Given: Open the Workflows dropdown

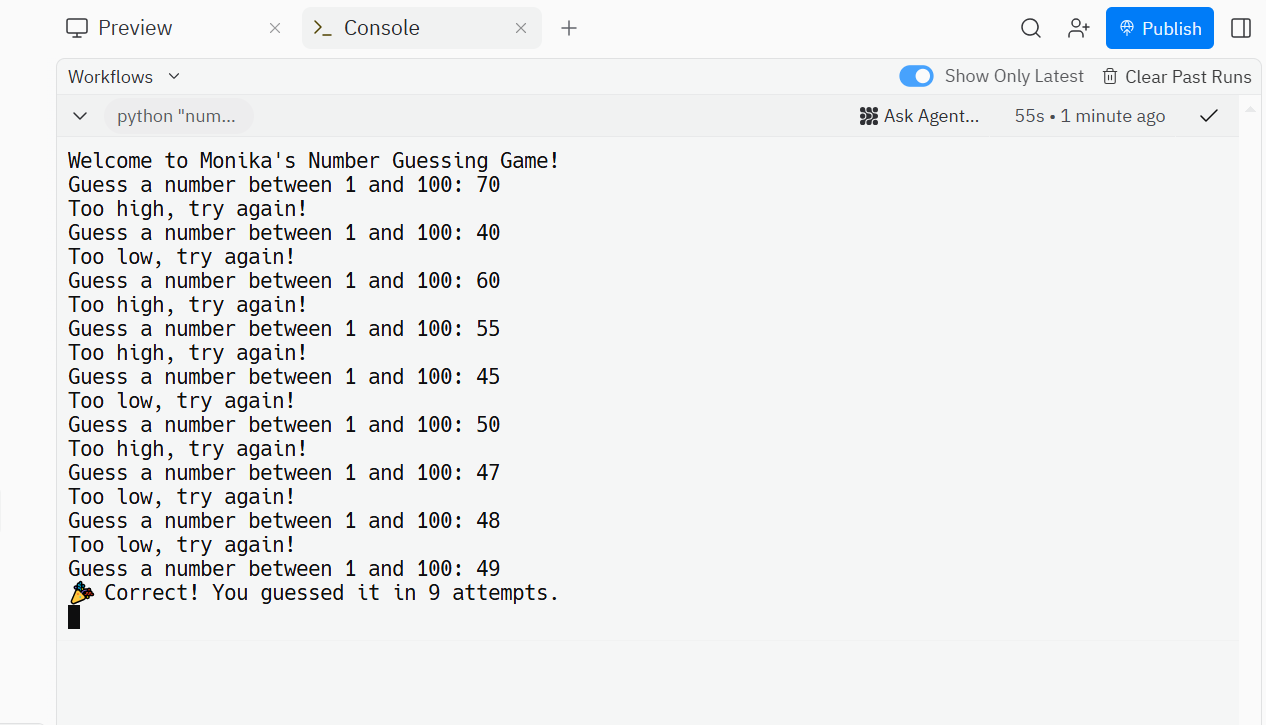Looking at the screenshot, I should pyautogui.click(x=122, y=76).
